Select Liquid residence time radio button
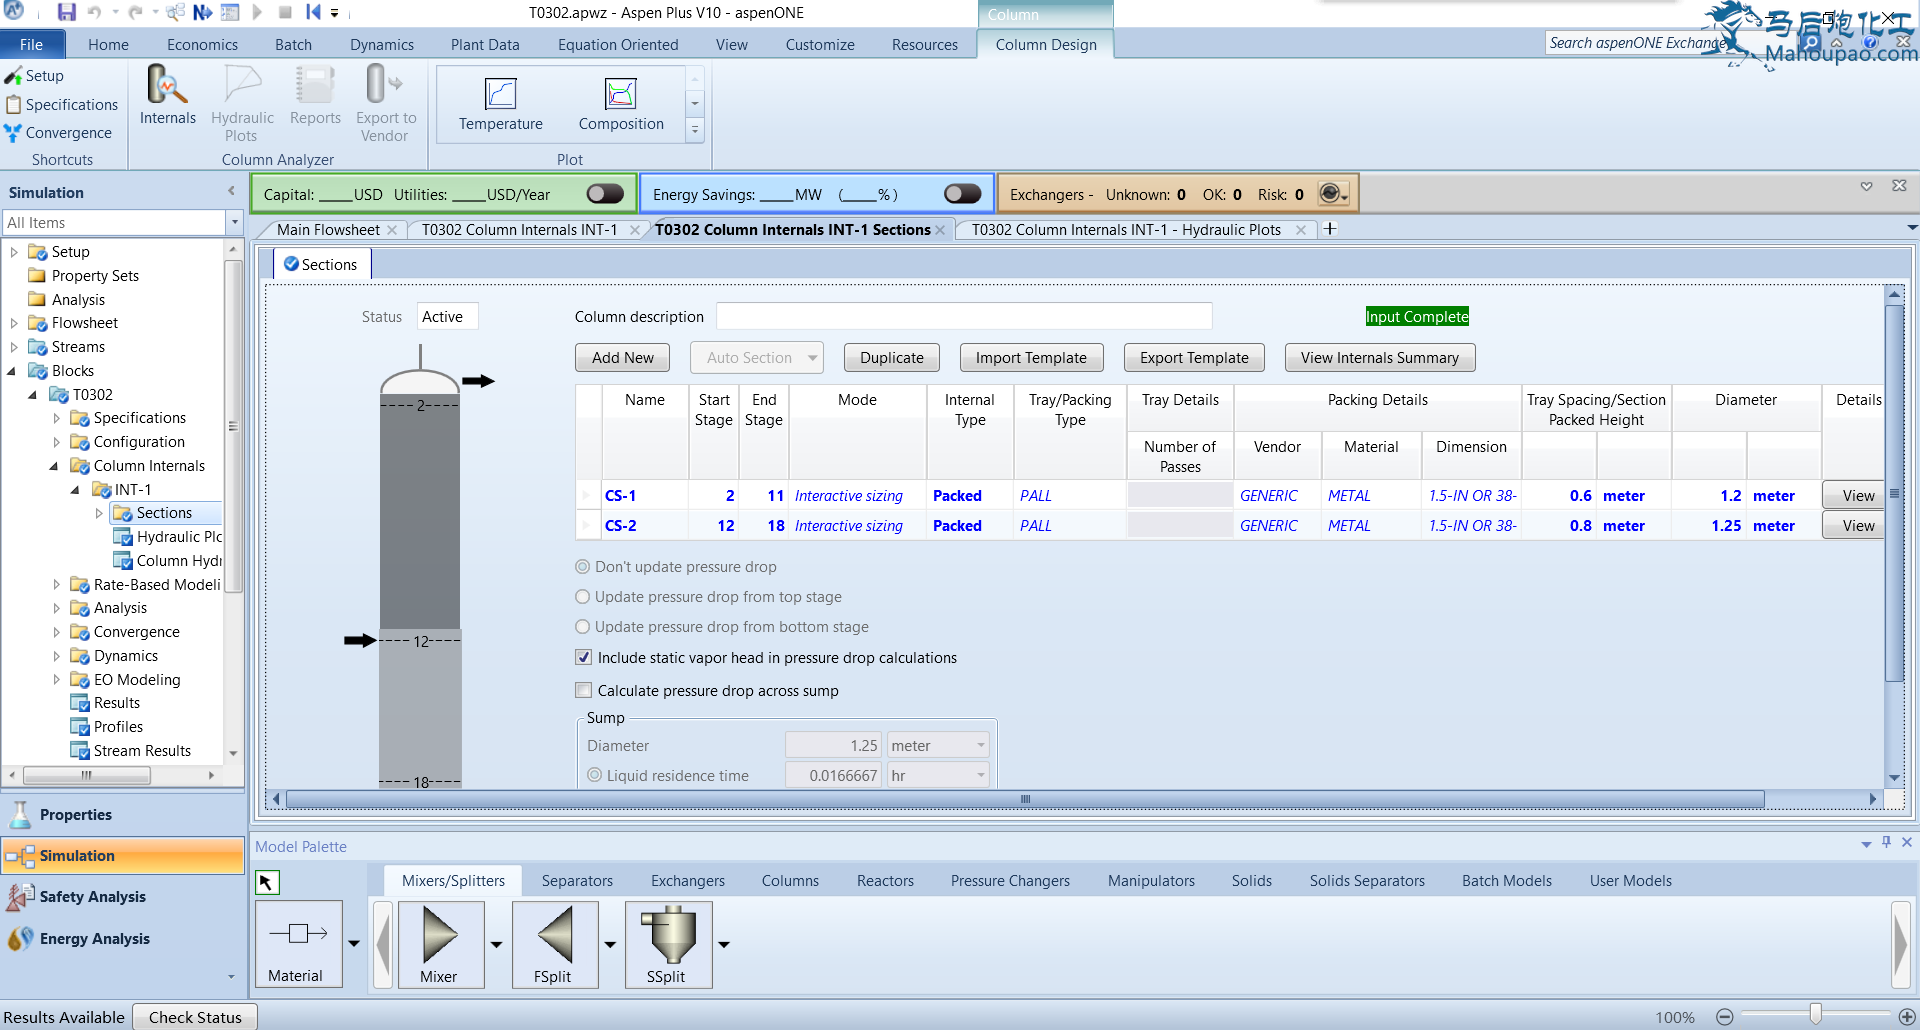This screenshot has width=1920, height=1030. pyautogui.click(x=594, y=776)
